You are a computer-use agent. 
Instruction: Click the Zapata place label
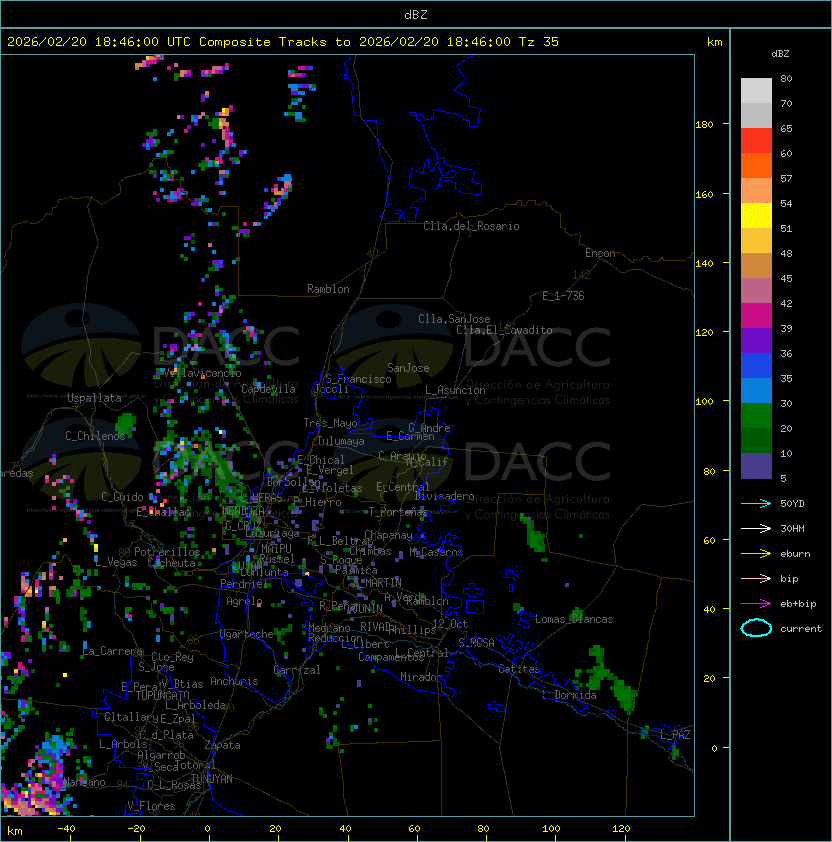(x=222, y=745)
